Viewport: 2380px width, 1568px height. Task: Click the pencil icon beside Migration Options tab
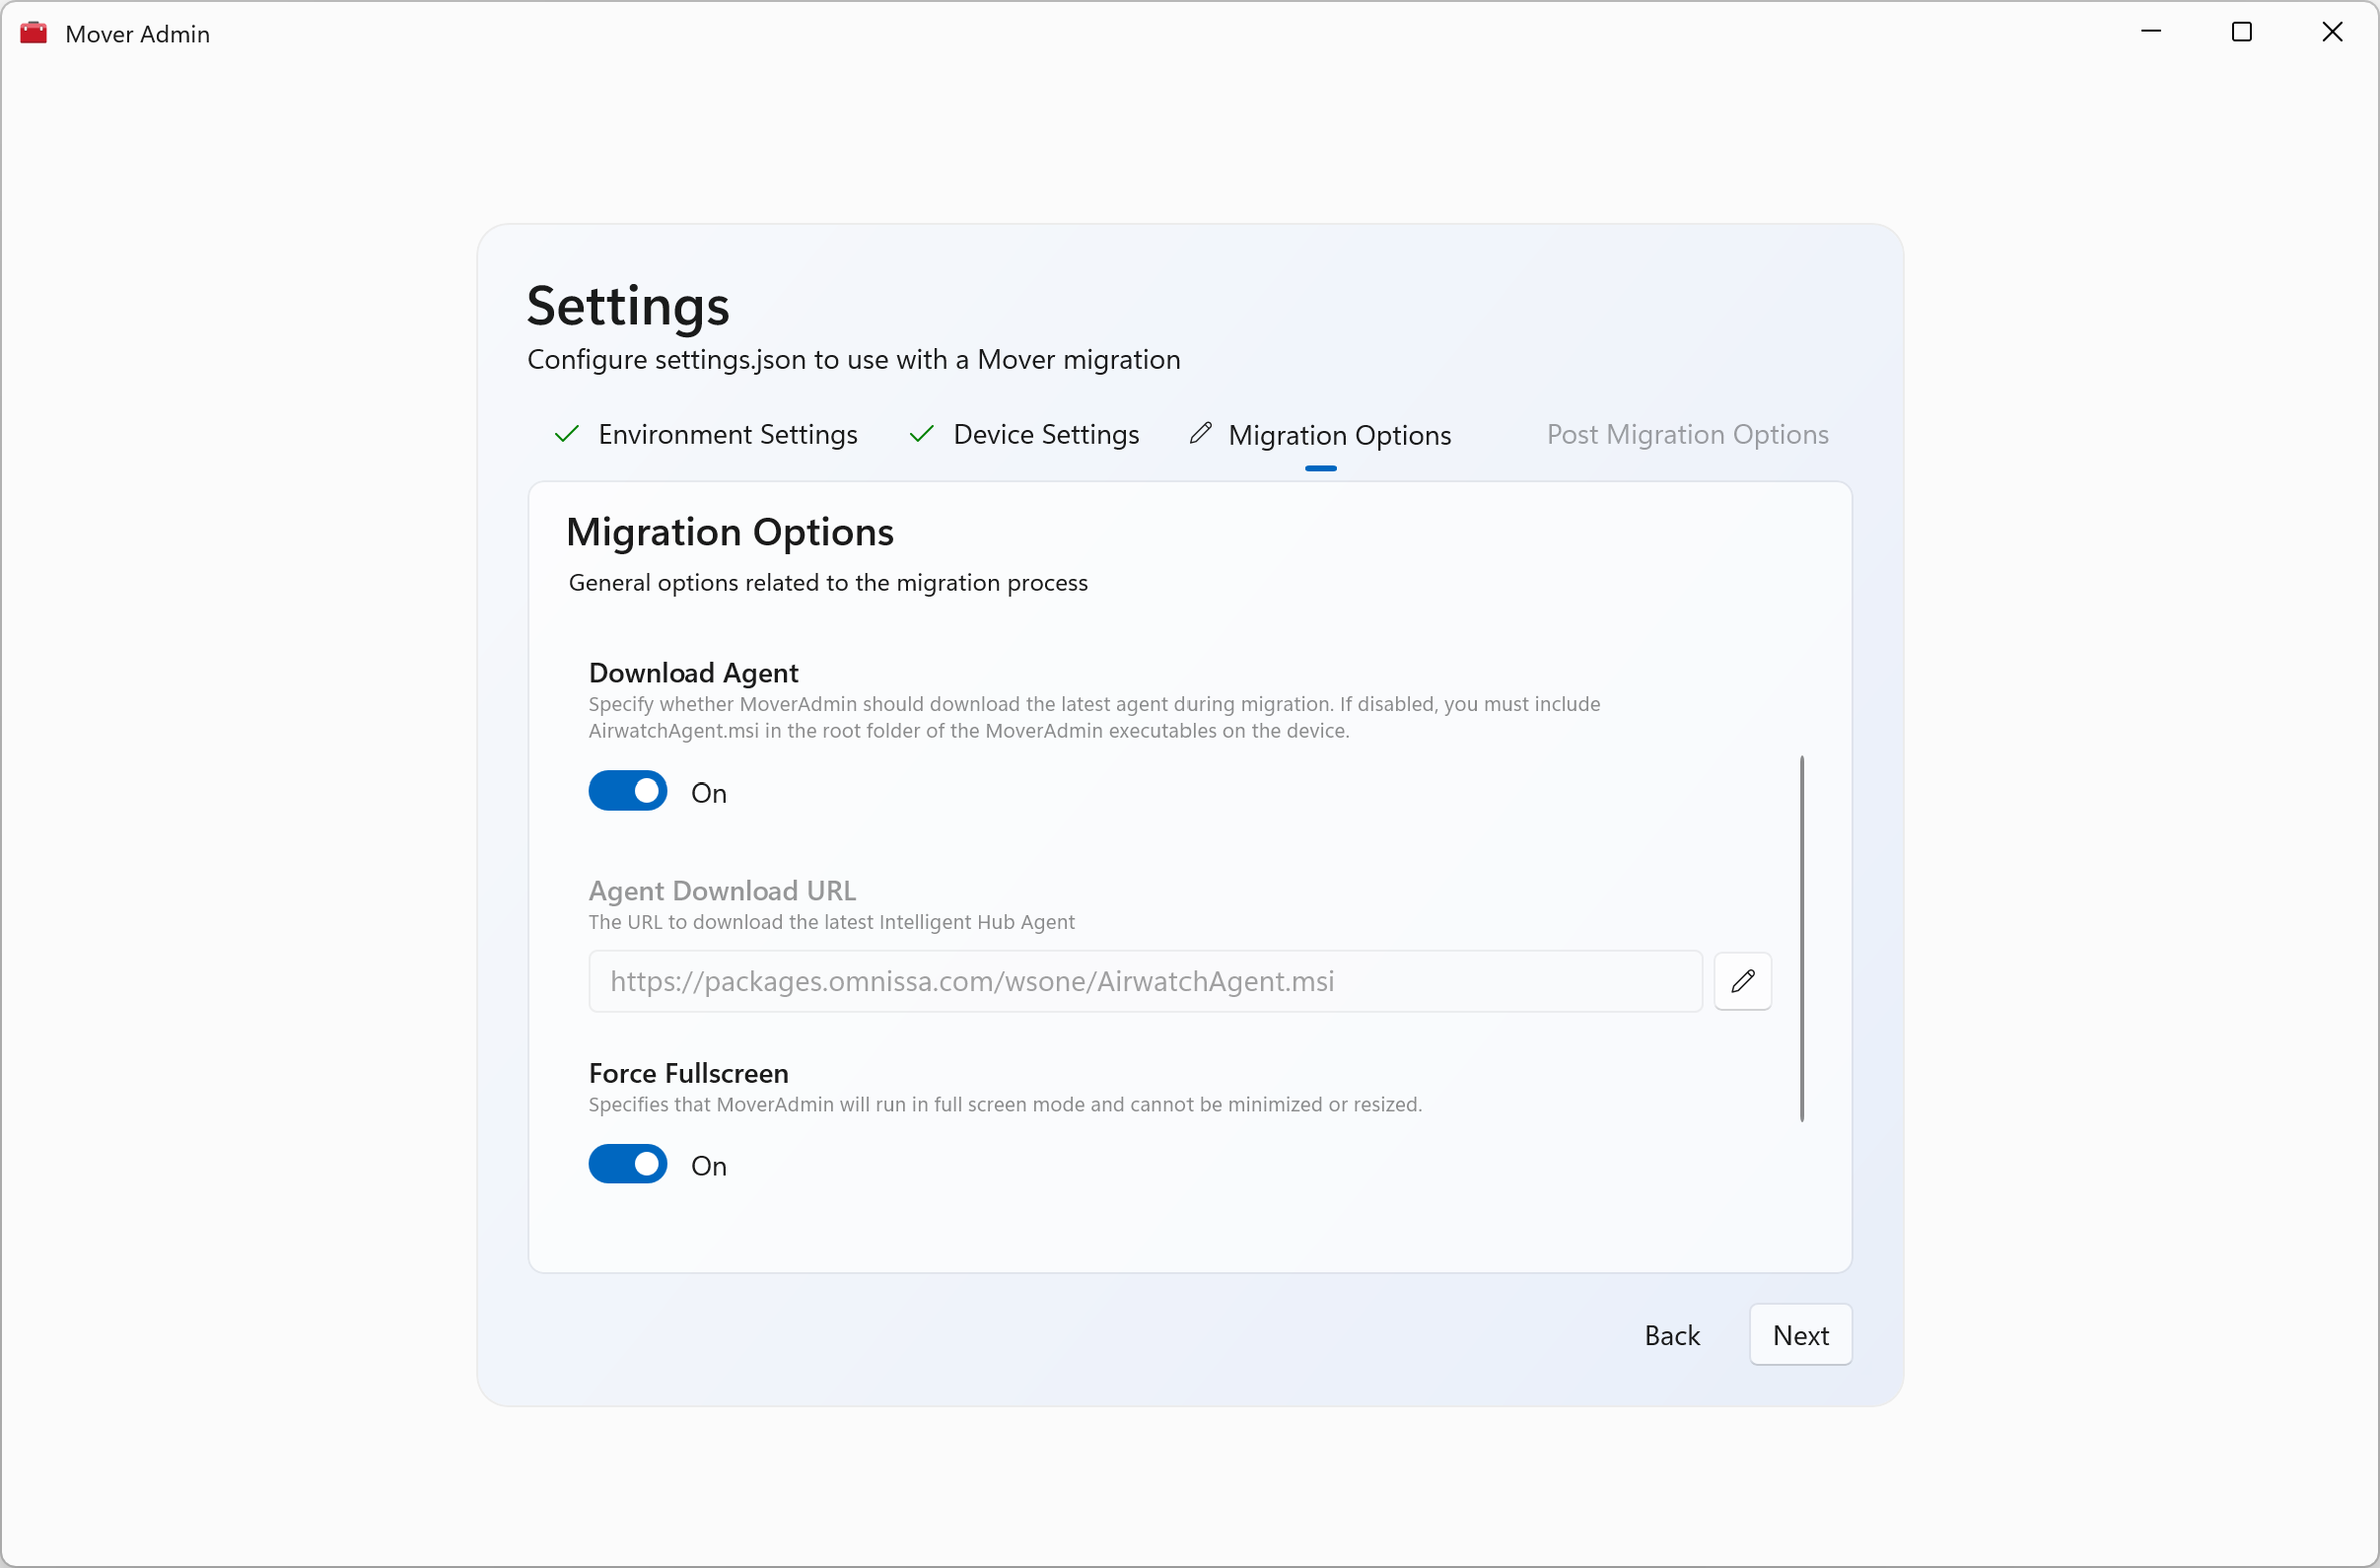click(x=1201, y=433)
